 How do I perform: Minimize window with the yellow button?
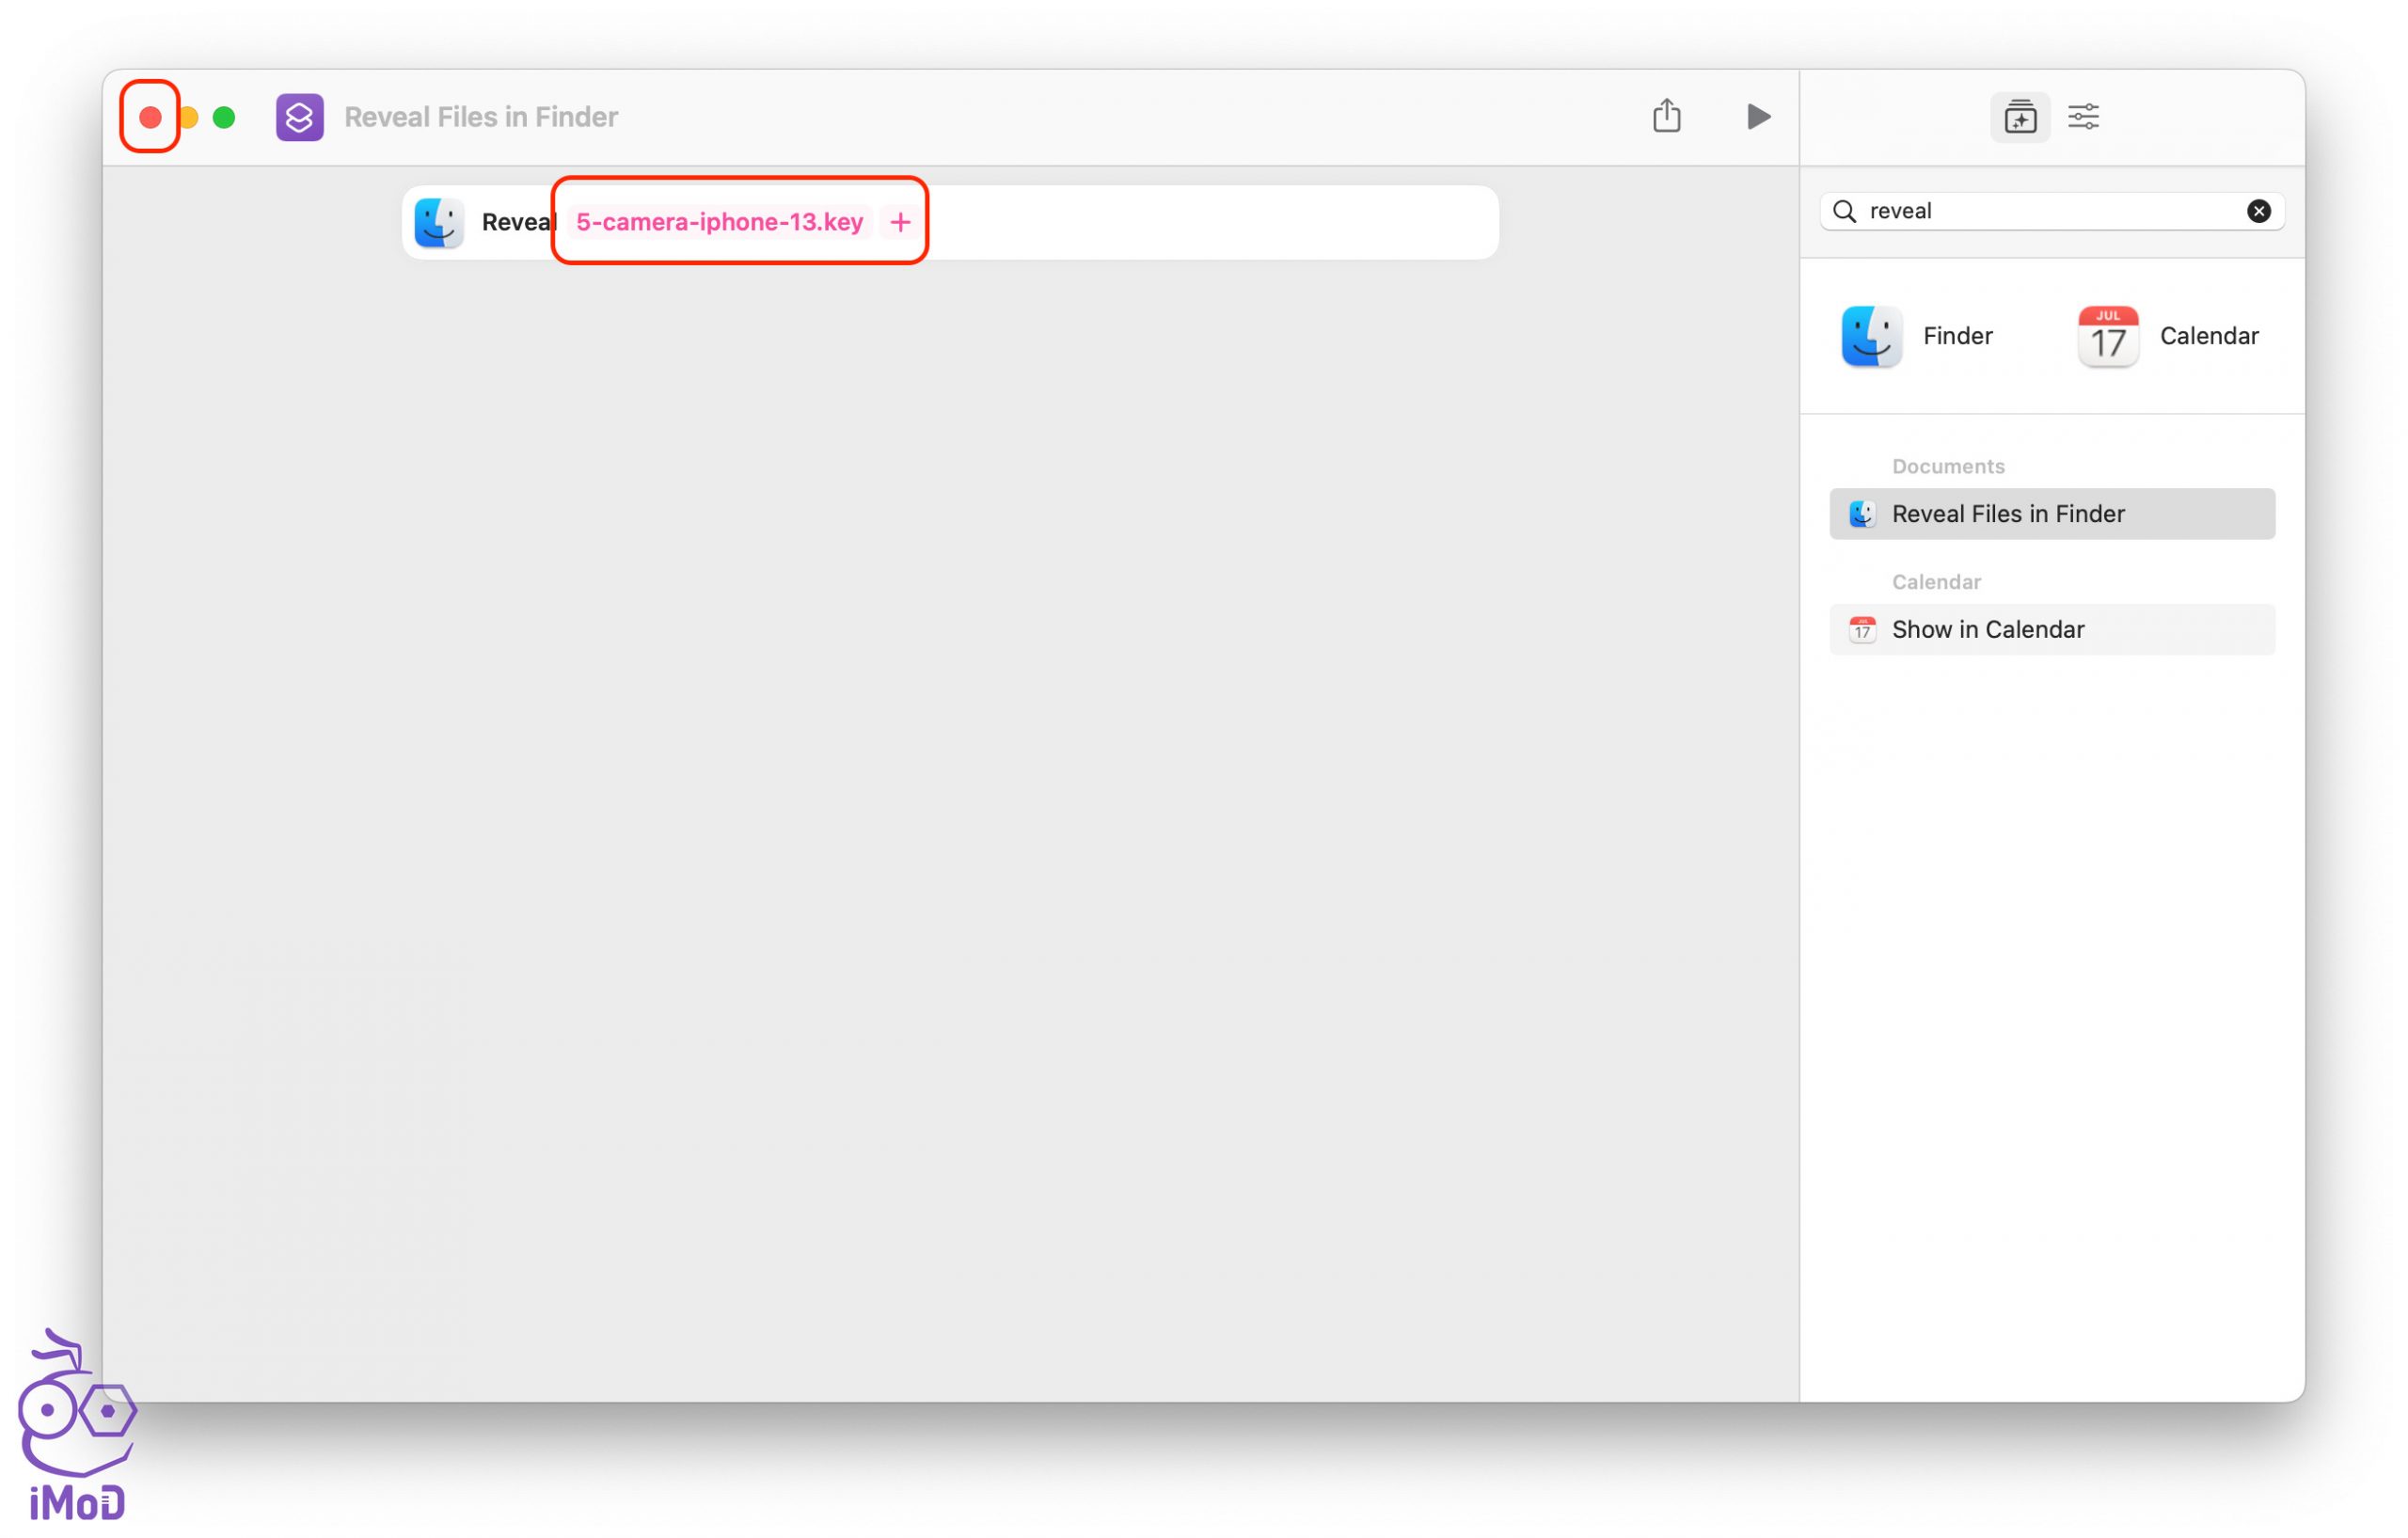(190, 118)
